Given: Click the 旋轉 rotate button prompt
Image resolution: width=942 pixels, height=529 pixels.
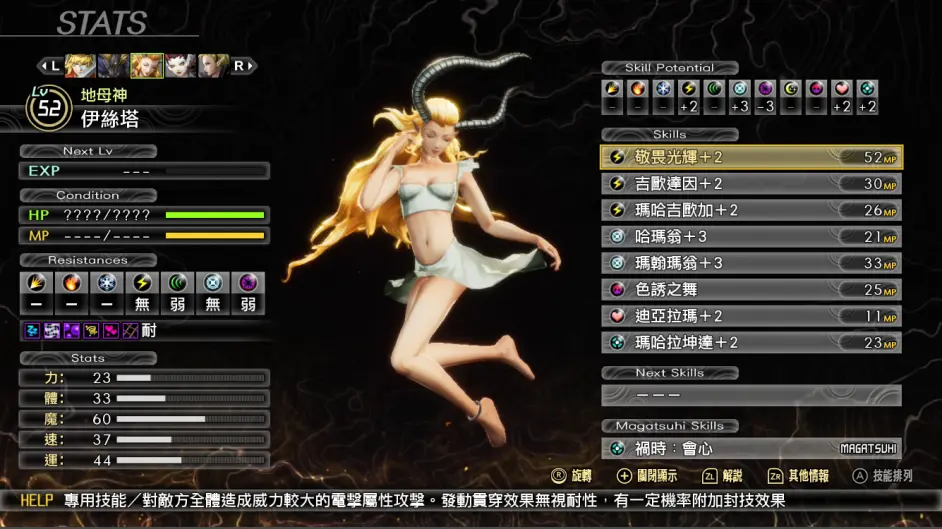Looking at the screenshot, I should point(571,476).
